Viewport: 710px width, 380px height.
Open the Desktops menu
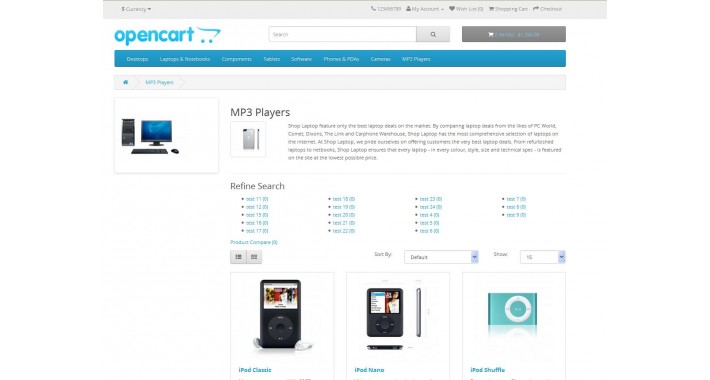pos(137,59)
